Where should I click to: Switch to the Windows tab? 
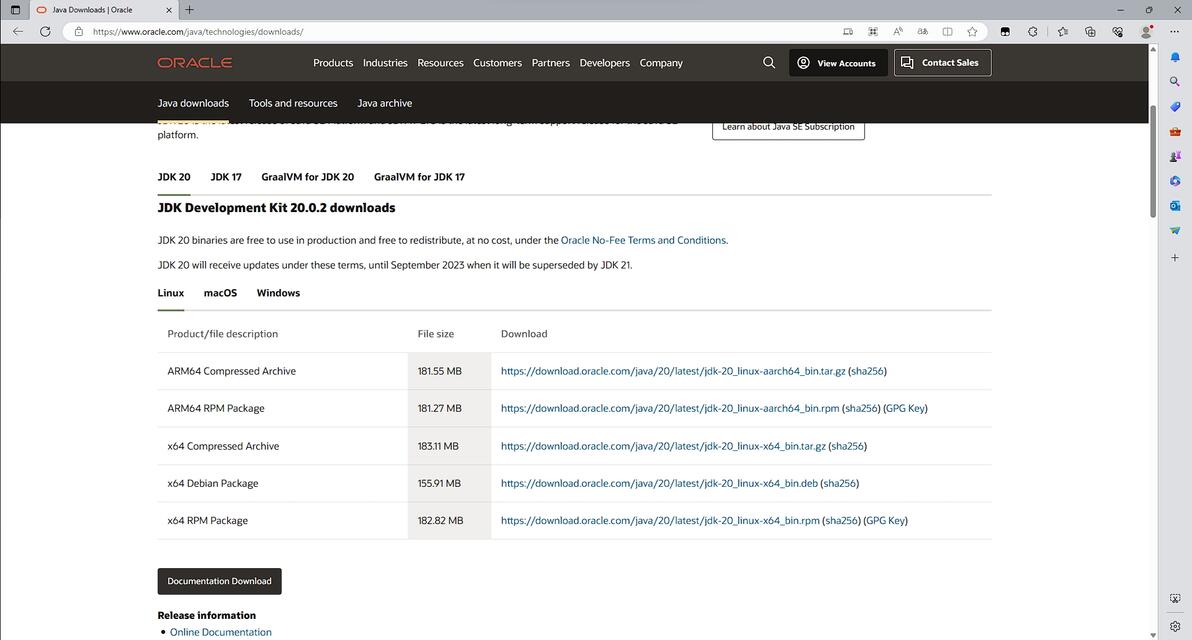click(278, 293)
